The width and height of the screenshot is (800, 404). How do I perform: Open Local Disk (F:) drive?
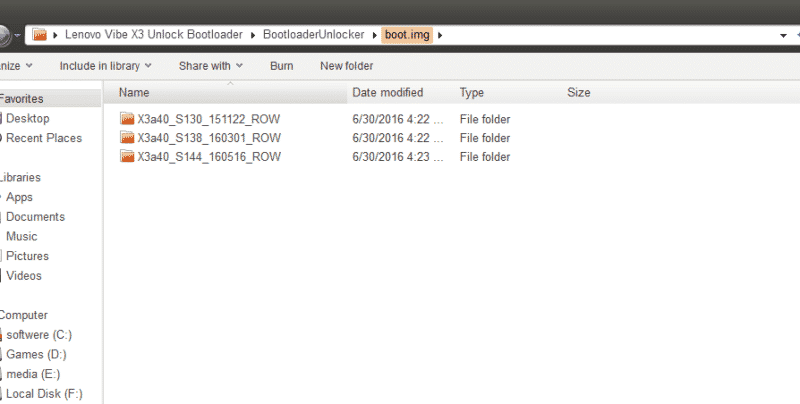pyautogui.click(x=44, y=393)
